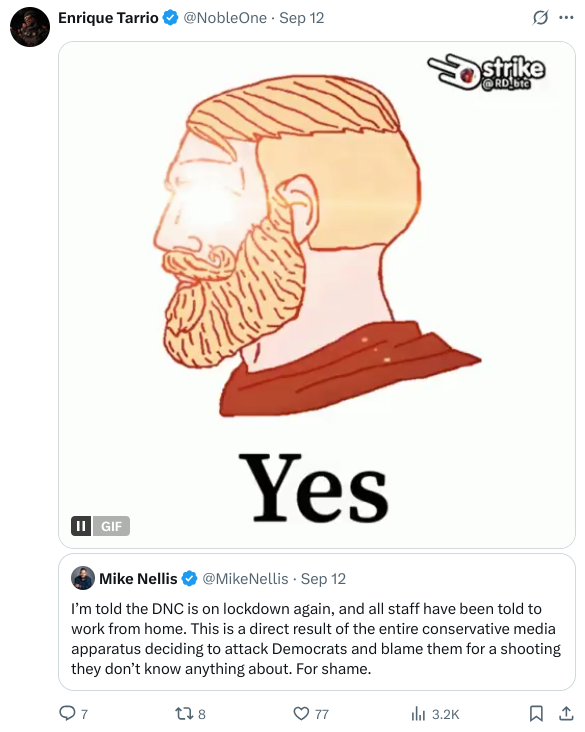View analytics showing 3.2K views
585x732 pixels.
[435, 714]
